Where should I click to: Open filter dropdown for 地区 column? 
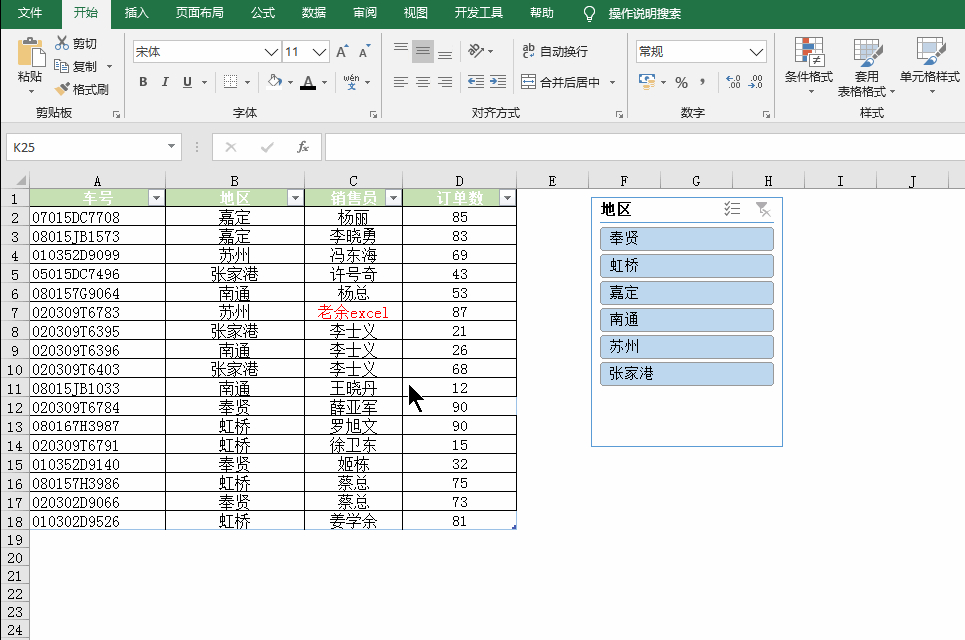(x=295, y=198)
